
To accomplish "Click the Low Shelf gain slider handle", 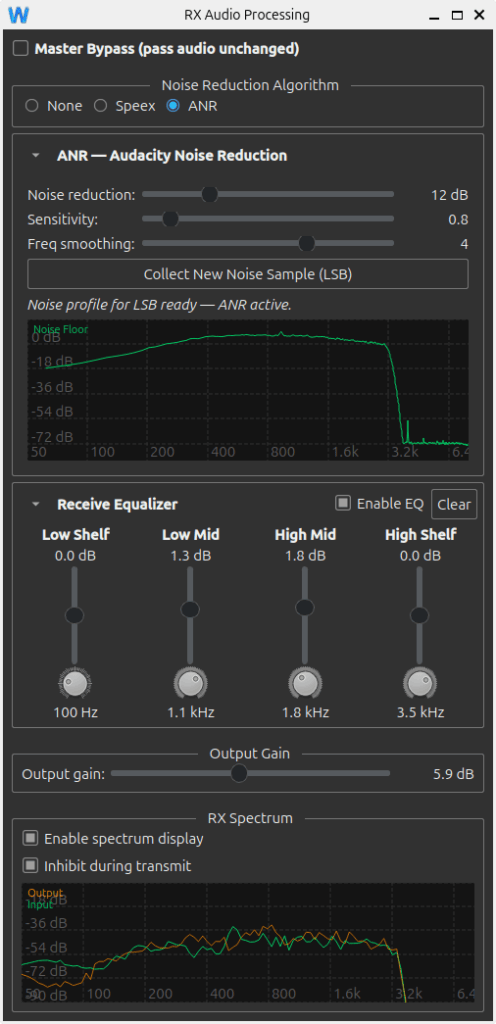I will [75, 615].
